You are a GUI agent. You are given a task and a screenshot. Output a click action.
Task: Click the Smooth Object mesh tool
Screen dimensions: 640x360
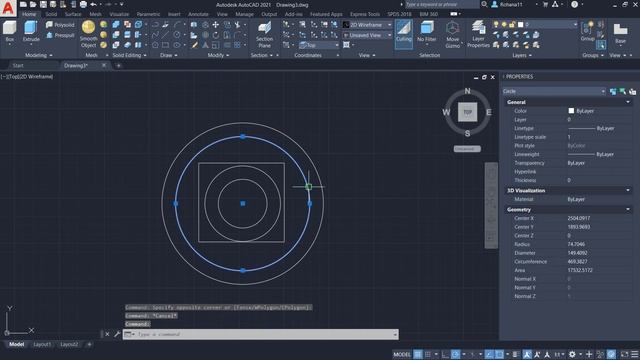point(88,34)
